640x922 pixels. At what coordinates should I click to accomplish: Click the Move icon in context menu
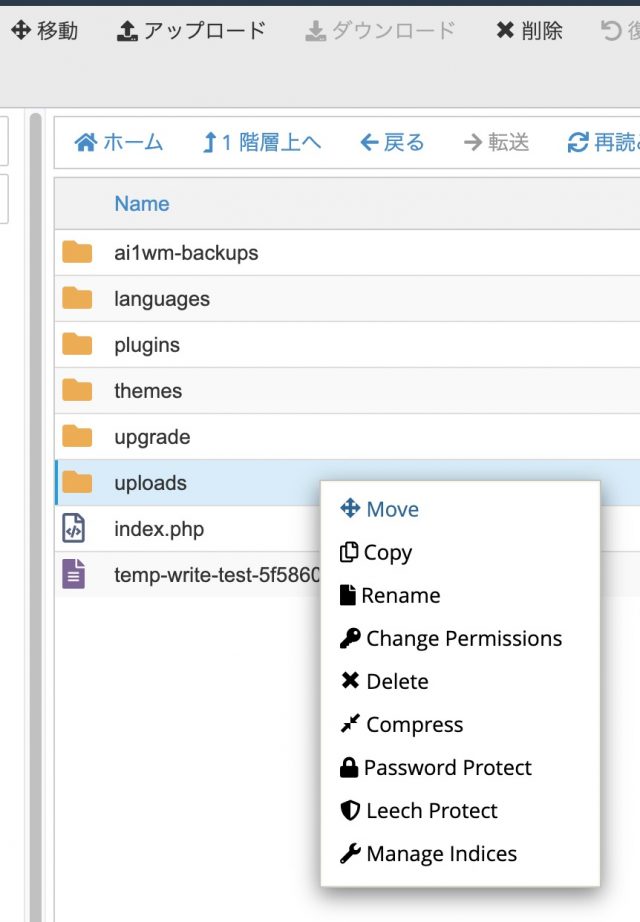click(350, 509)
